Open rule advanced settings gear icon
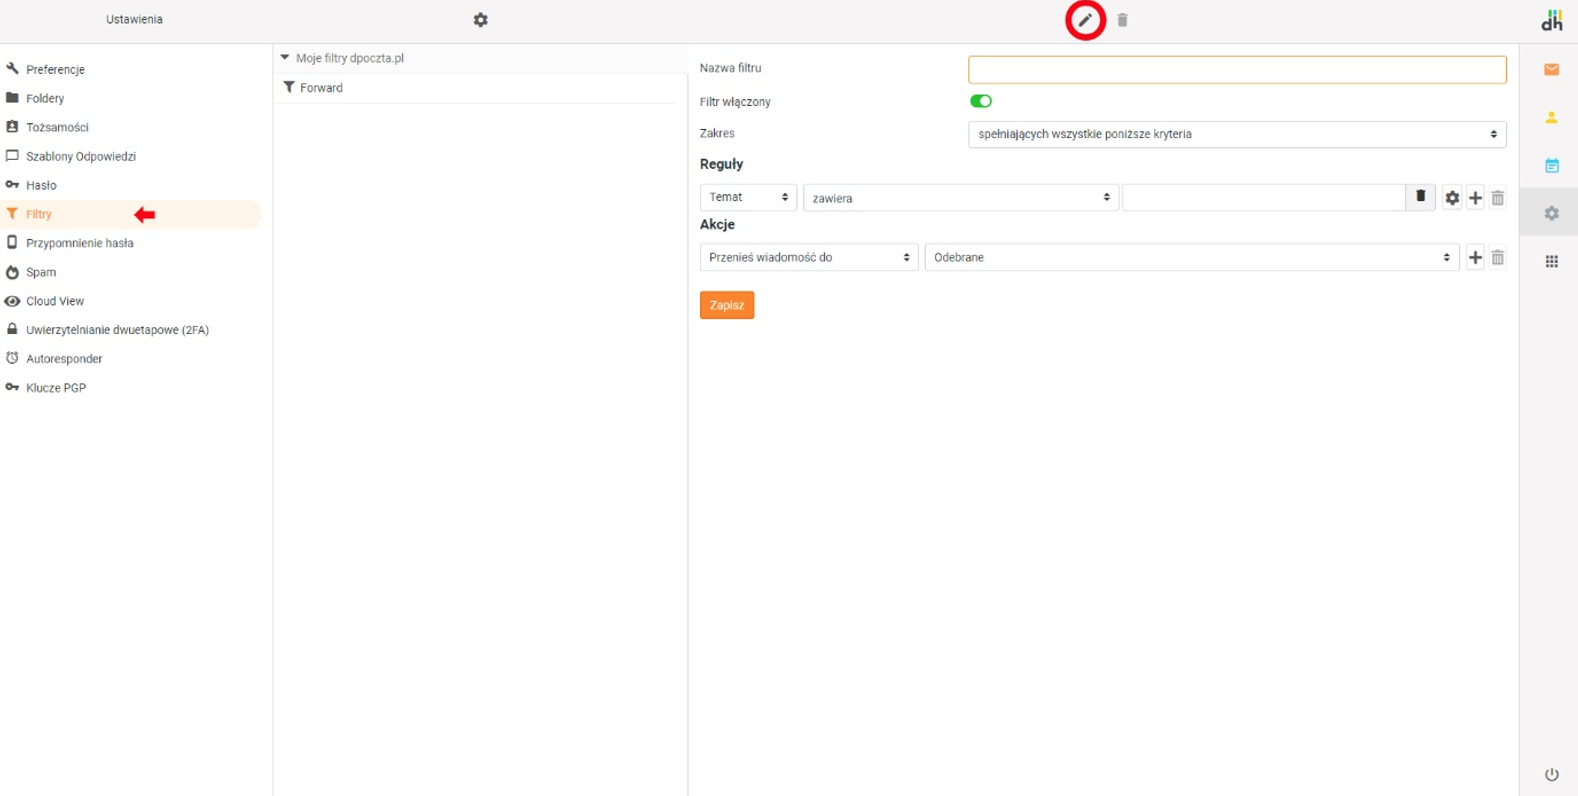The width and height of the screenshot is (1578, 796). pyautogui.click(x=1452, y=198)
